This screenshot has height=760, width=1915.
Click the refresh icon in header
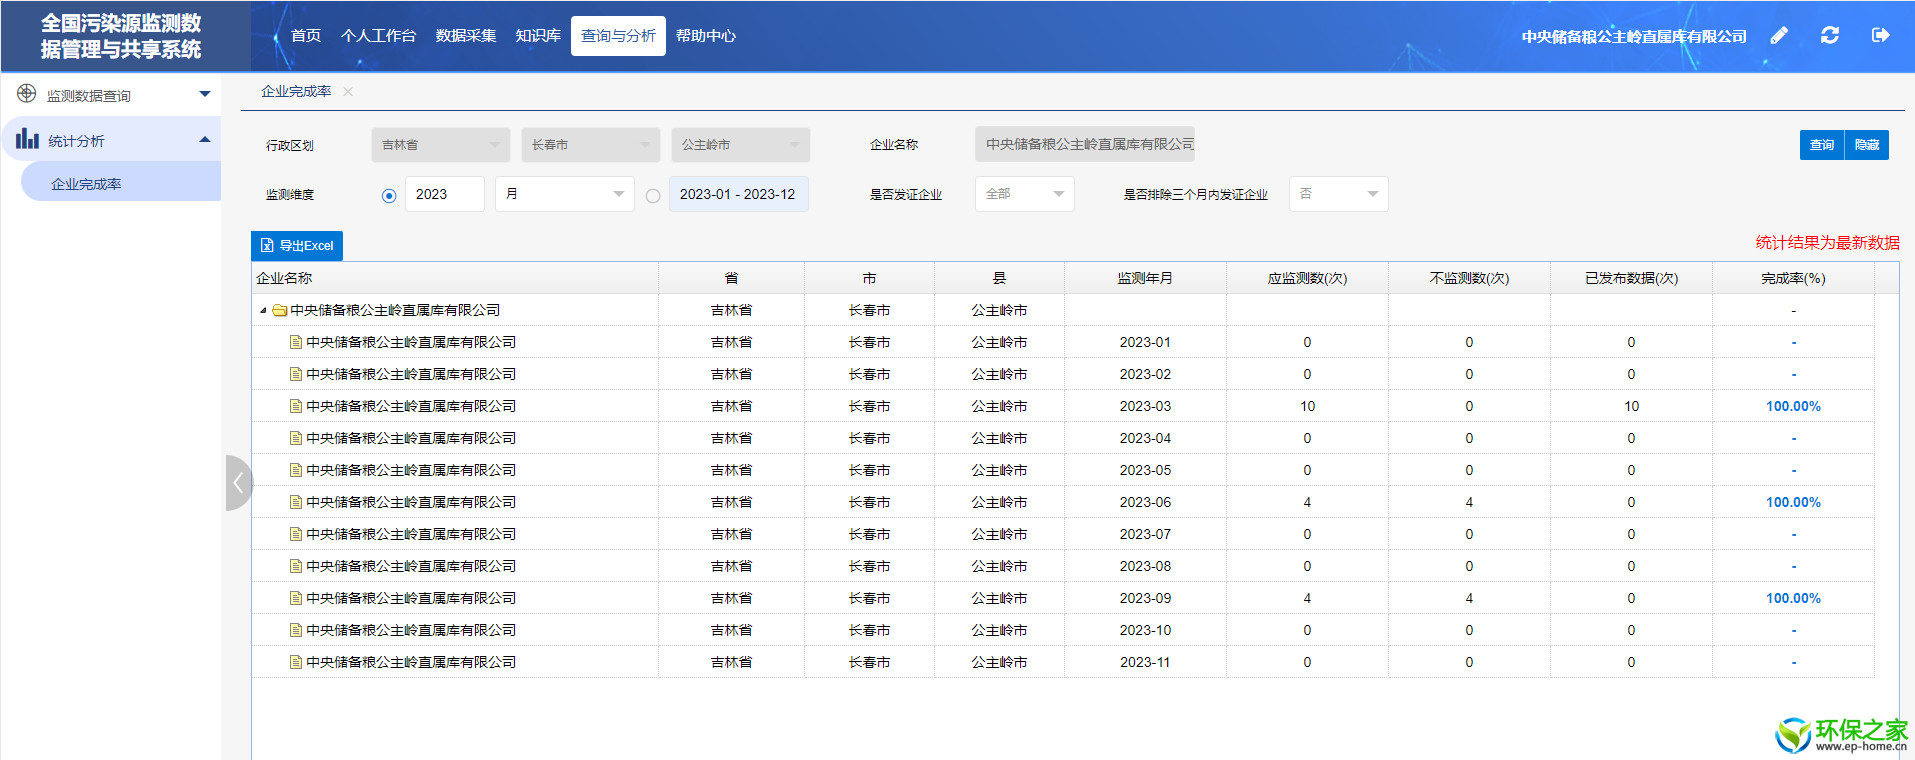pyautogui.click(x=1830, y=35)
